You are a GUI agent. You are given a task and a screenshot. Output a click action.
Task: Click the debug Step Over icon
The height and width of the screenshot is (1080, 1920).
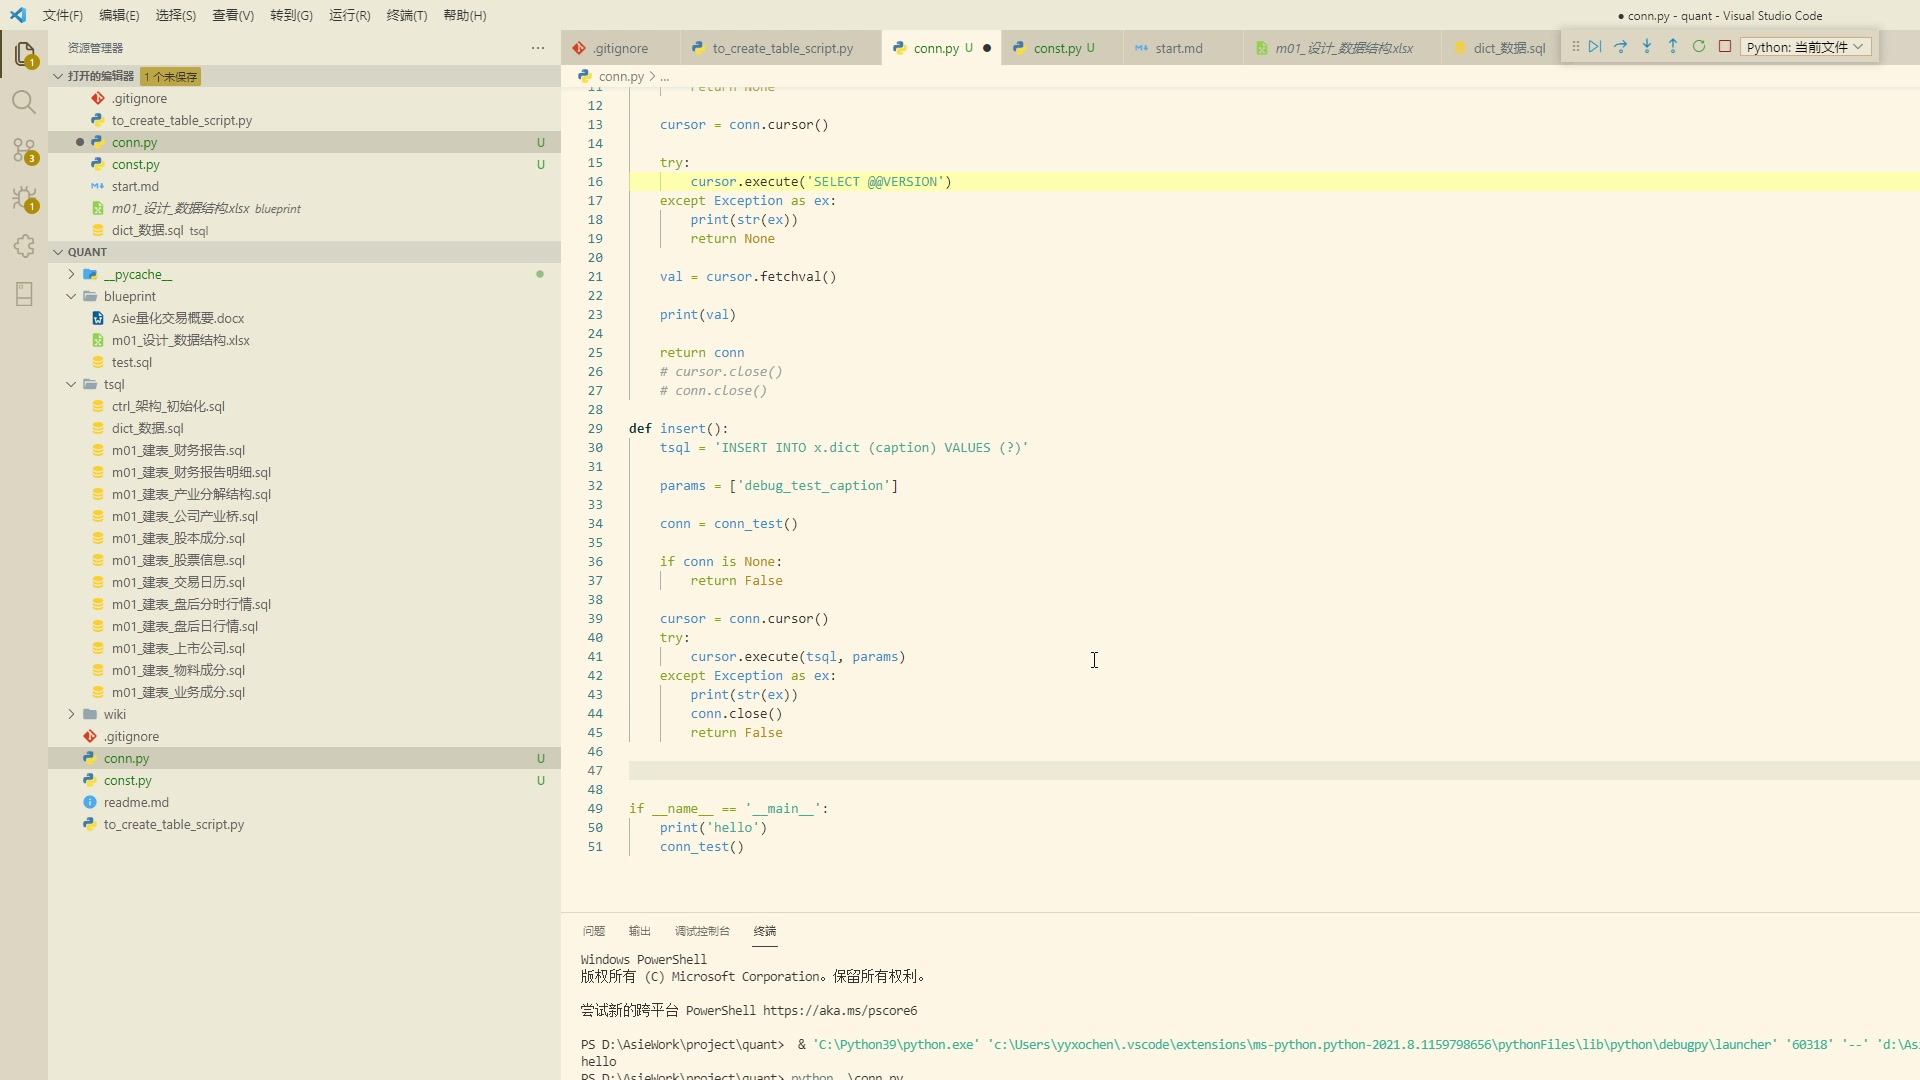coord(1621,47)
